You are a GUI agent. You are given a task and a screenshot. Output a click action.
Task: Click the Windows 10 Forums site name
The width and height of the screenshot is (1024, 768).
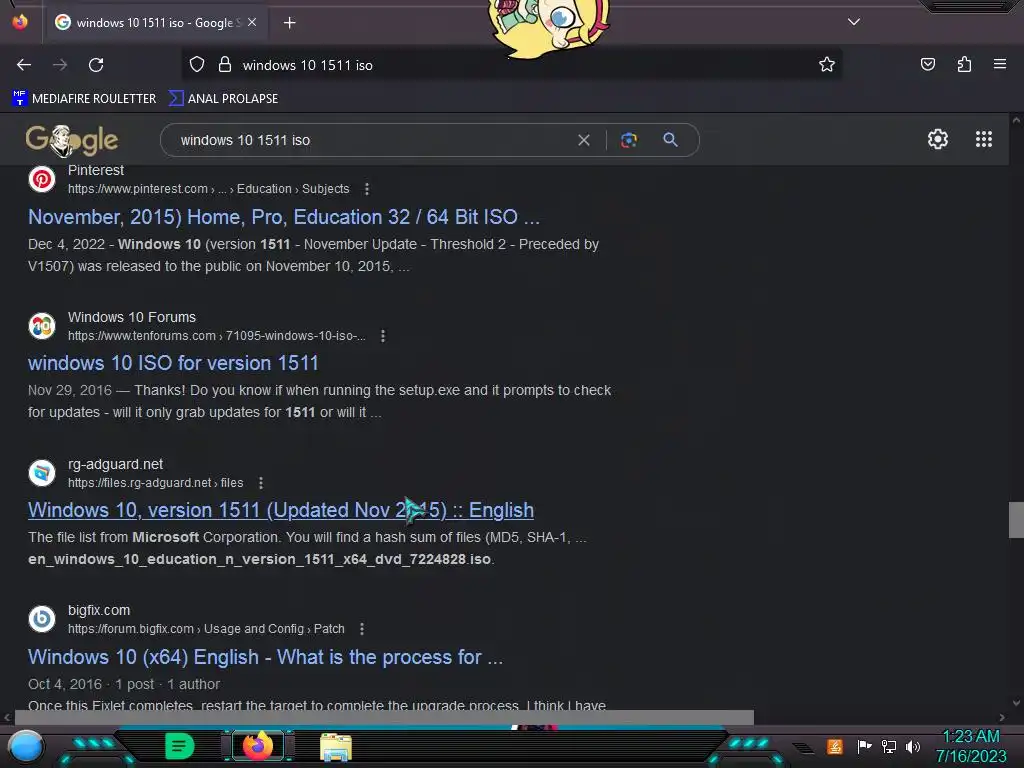pos(132,317)
